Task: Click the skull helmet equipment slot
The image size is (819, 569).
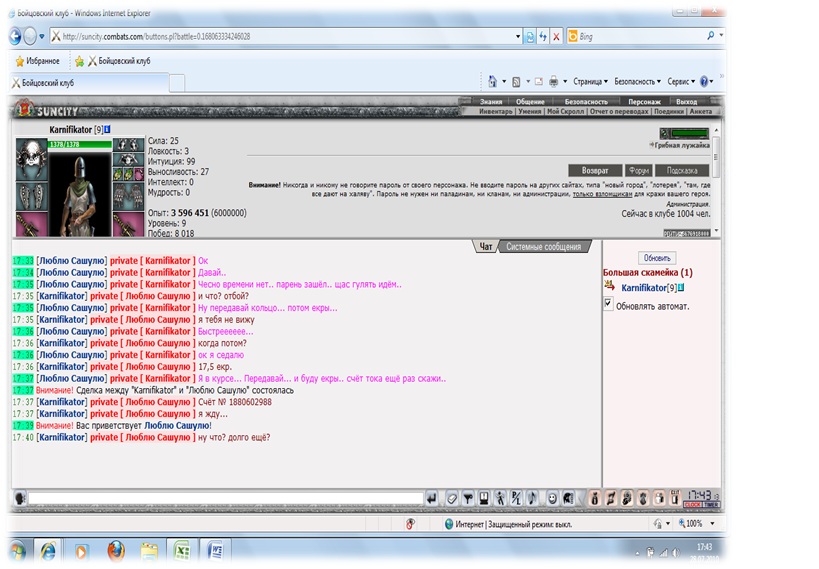Action: click(31, 159)
